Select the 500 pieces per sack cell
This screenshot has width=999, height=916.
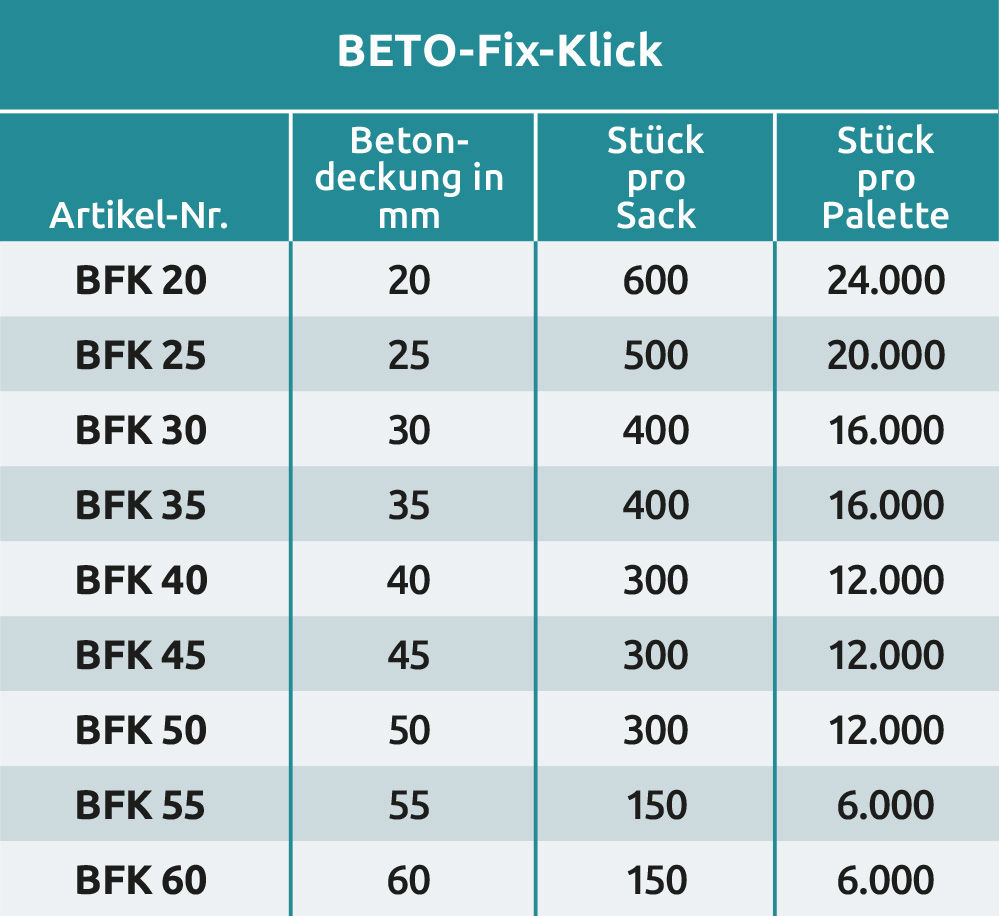tap(655, 356)
